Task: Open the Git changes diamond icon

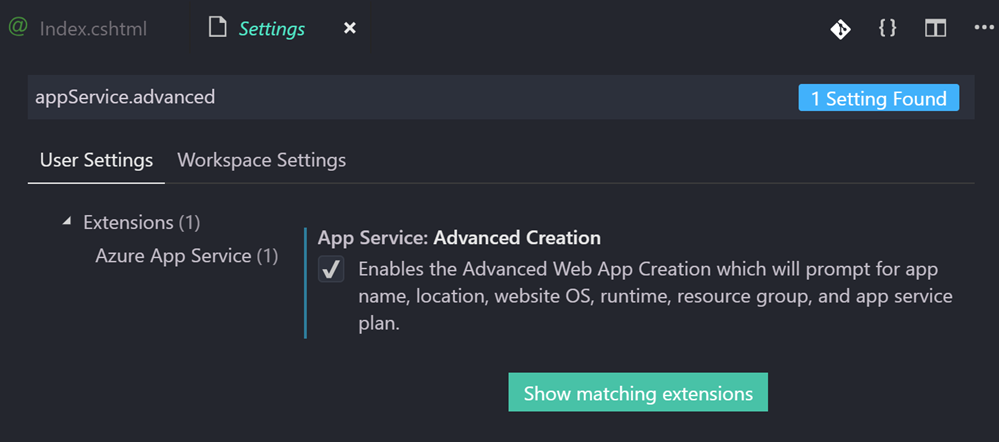Action: (x=841, y=29)
